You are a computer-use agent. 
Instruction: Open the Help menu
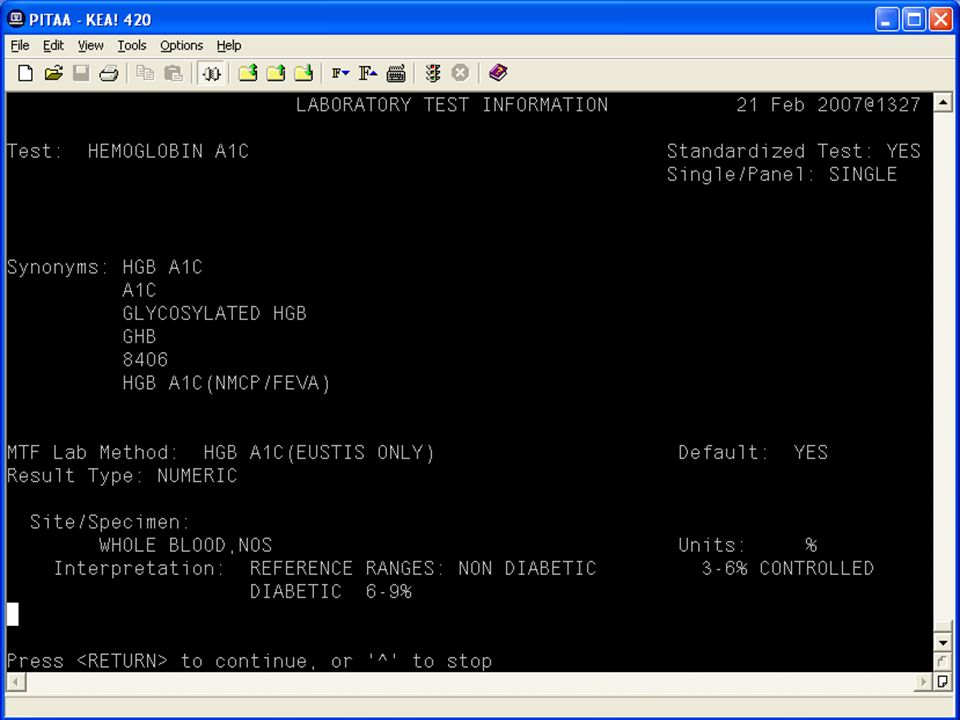tap(229, 46)
